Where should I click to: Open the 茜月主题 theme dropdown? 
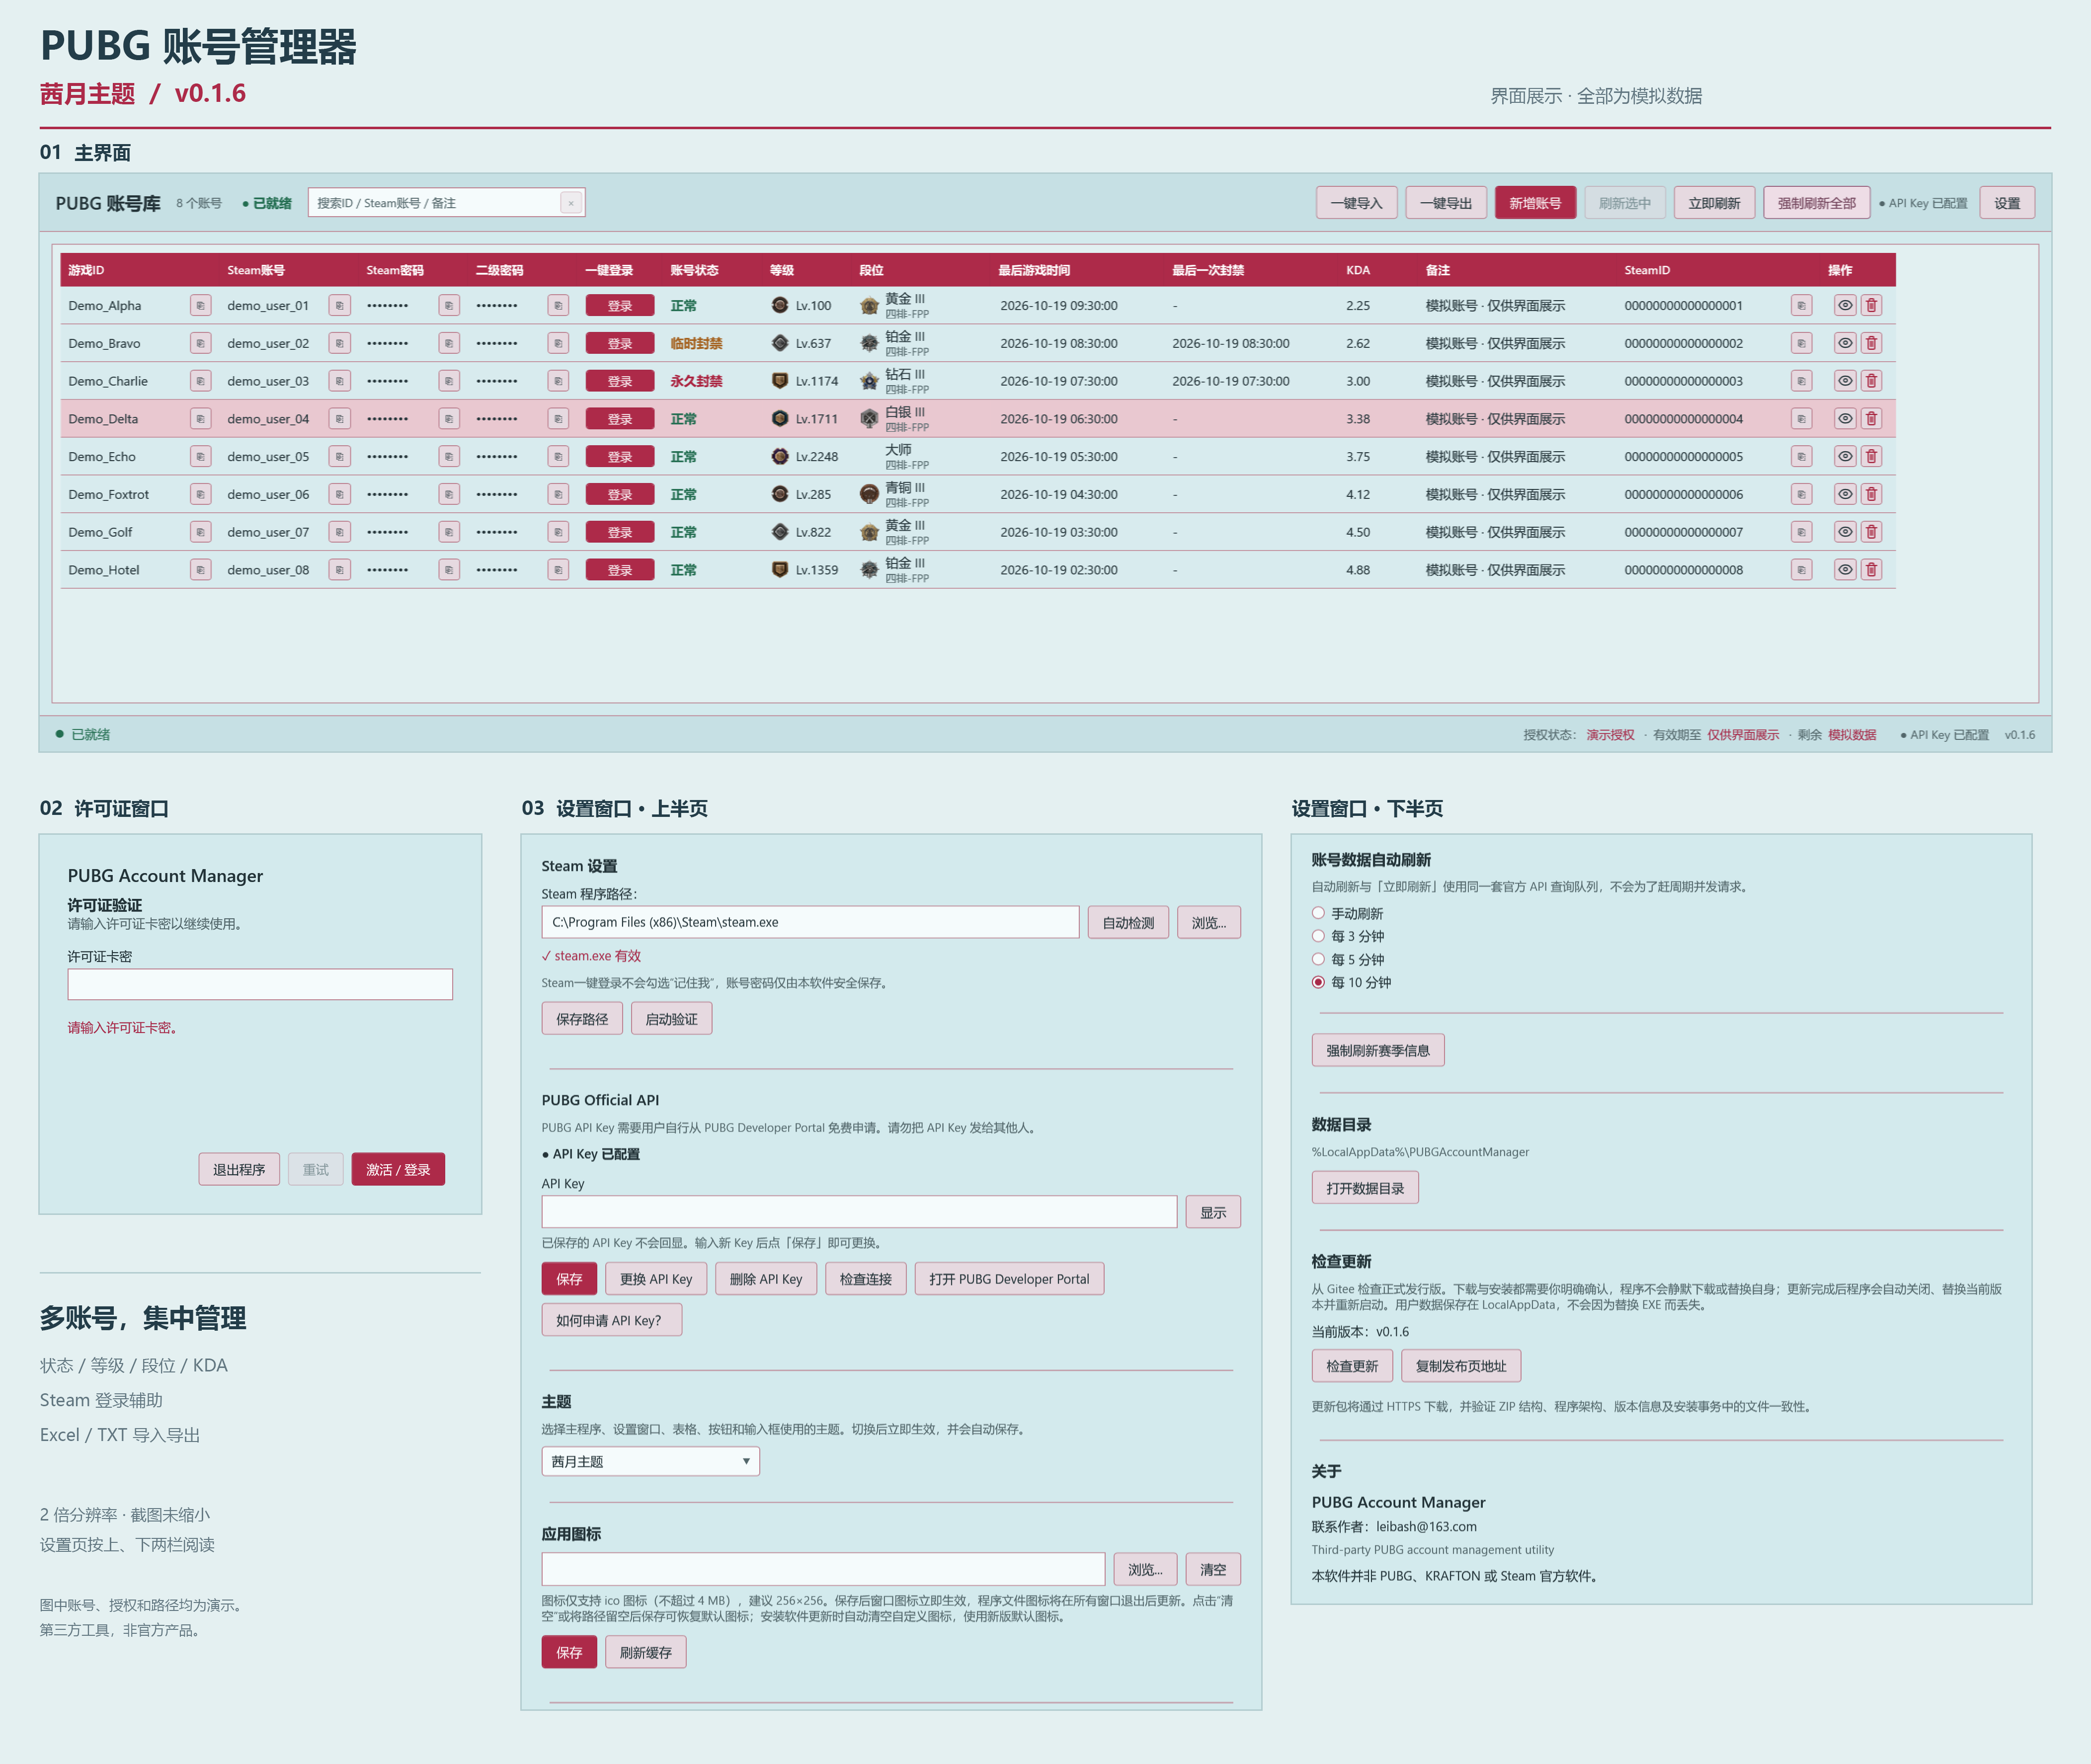pyautogui.click(x=650, y=1461)
